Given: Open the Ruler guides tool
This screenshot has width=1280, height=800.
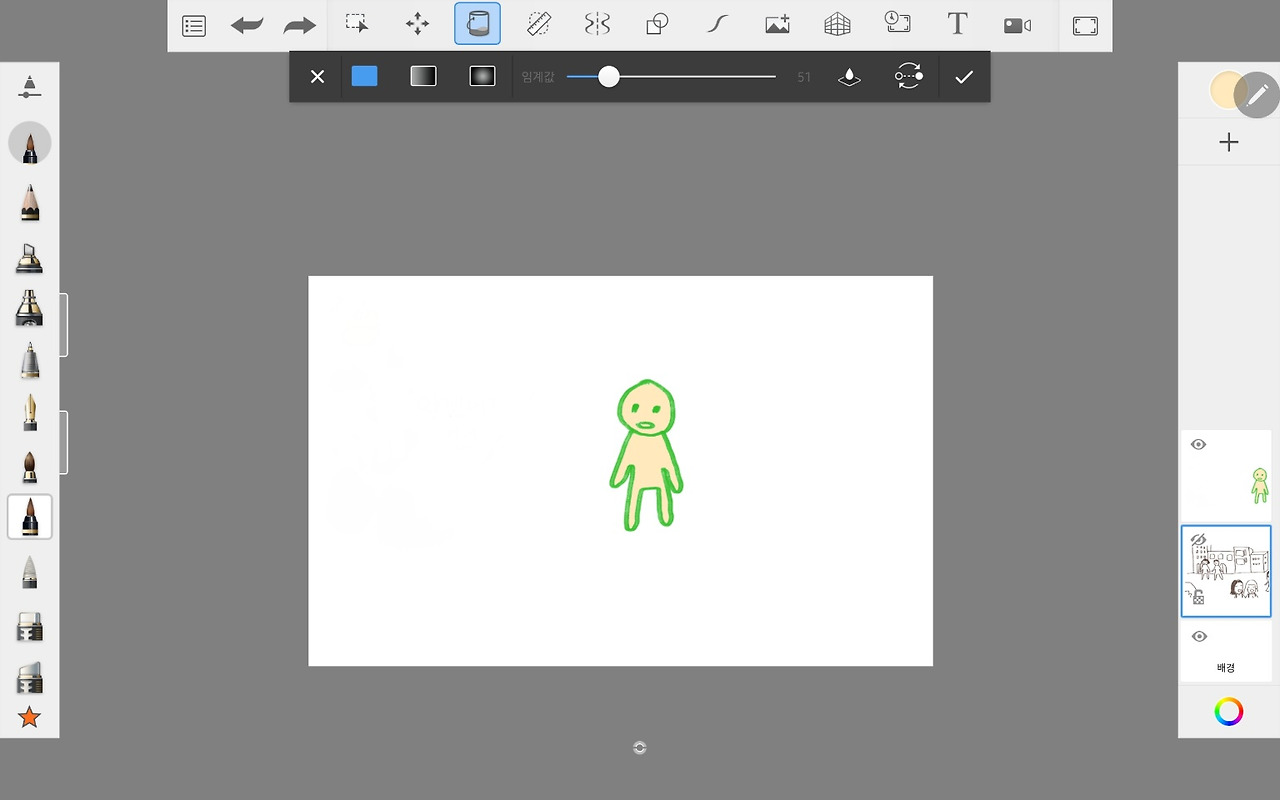Looking at the screenshot, I should (x=539, y=24).
